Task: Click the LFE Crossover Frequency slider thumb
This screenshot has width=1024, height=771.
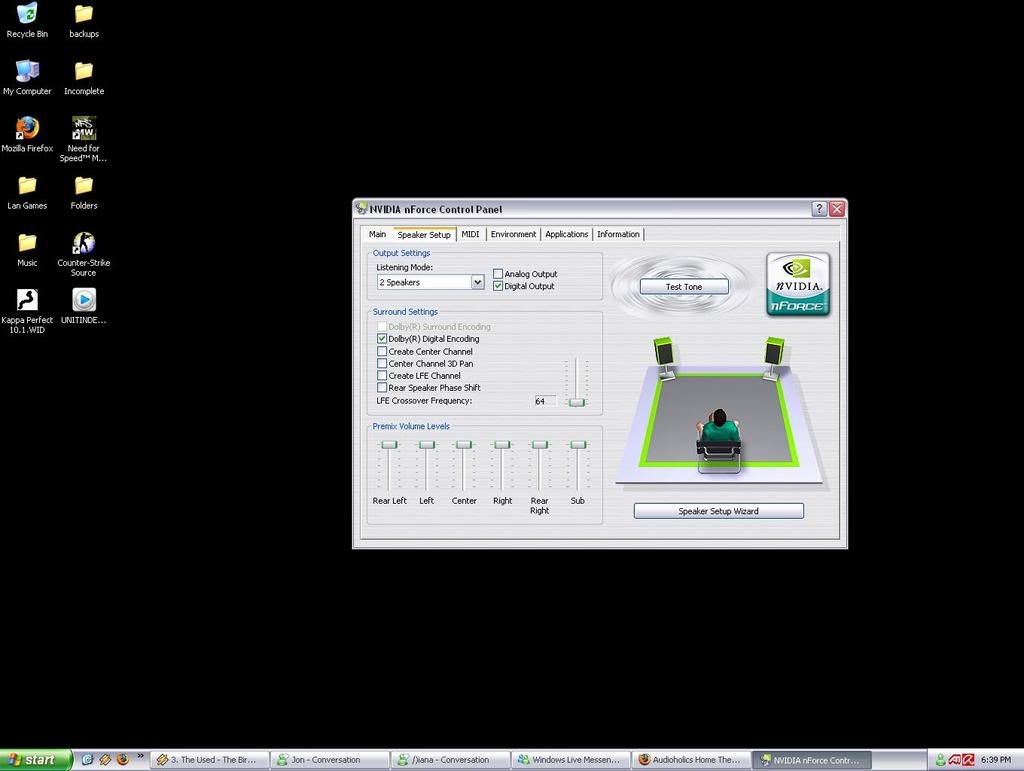Action: [x=576, y=402]
